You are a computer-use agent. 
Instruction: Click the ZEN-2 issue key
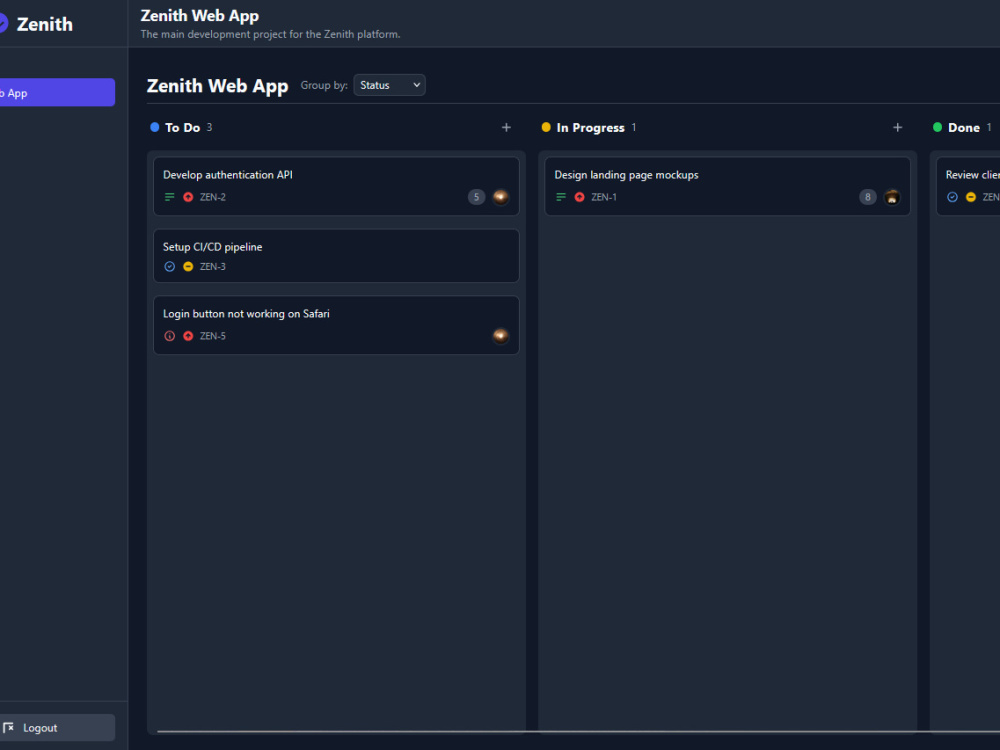[x=213, y=197]
